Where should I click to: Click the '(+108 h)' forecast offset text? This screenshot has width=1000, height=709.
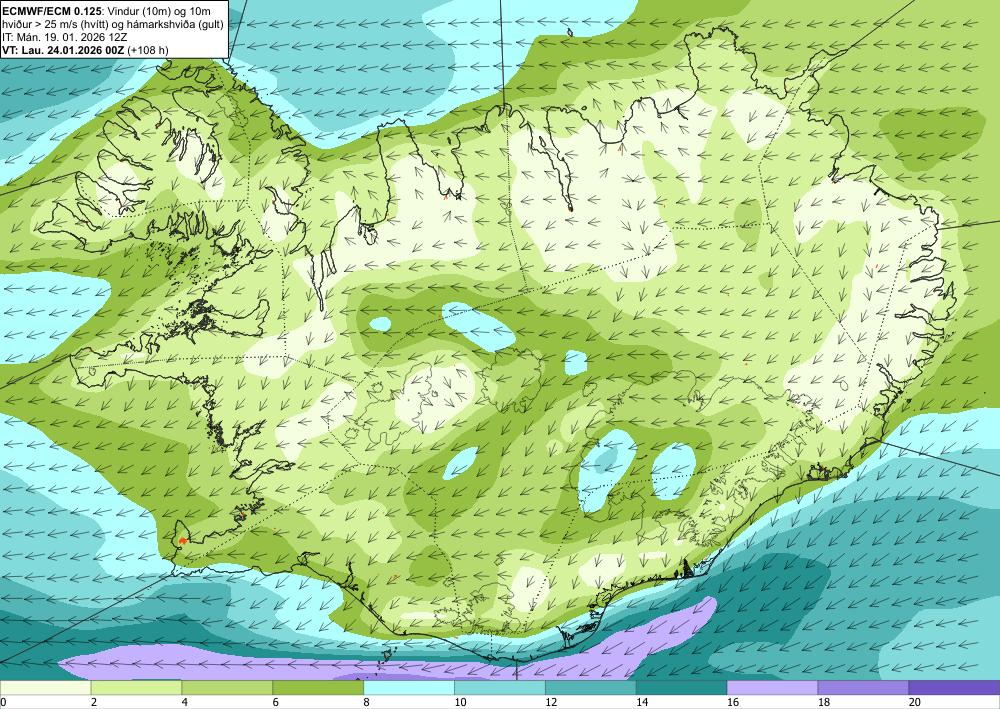pyautogui.click(x=148, y=50)
